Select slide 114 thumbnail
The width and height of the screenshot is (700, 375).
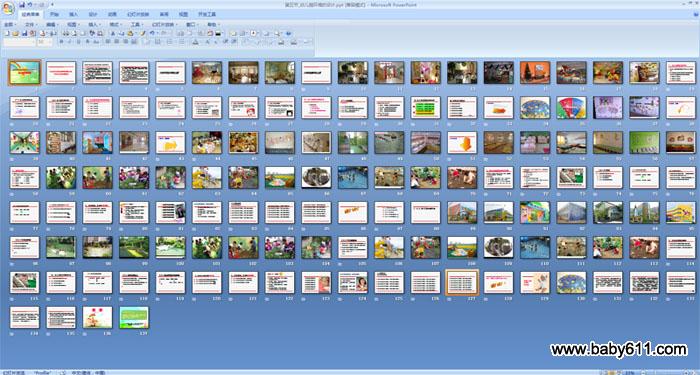pyautogui.click(x=681, y=247)
